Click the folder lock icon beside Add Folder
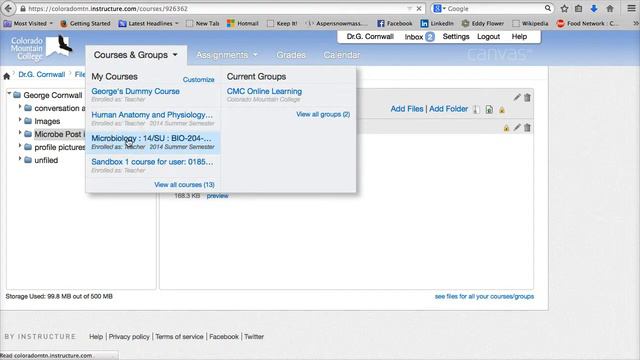Screen dimensions: 640x360 (x=502, y=110)
